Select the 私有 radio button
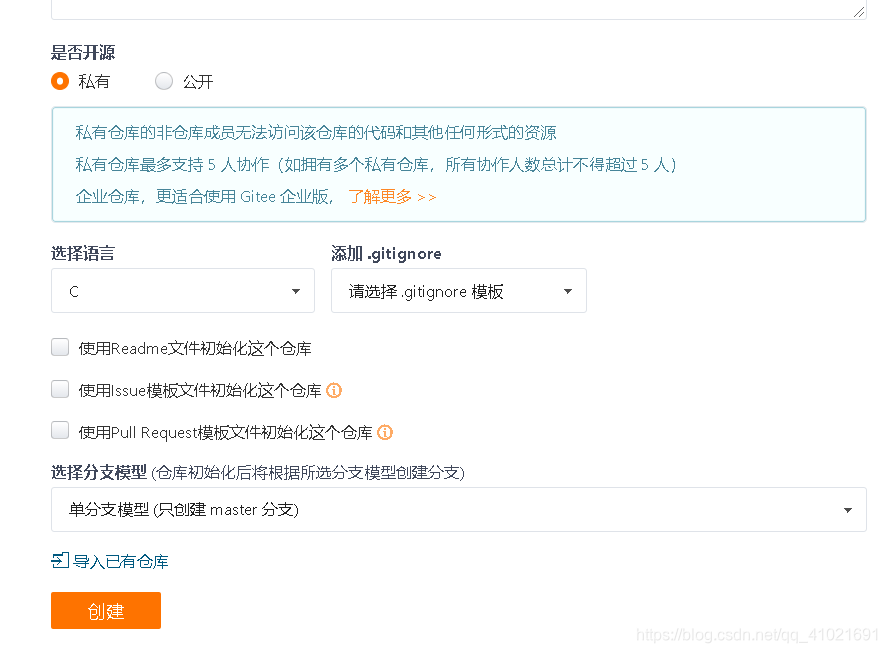This screenshot has width=887, height=653. point(58,81)
